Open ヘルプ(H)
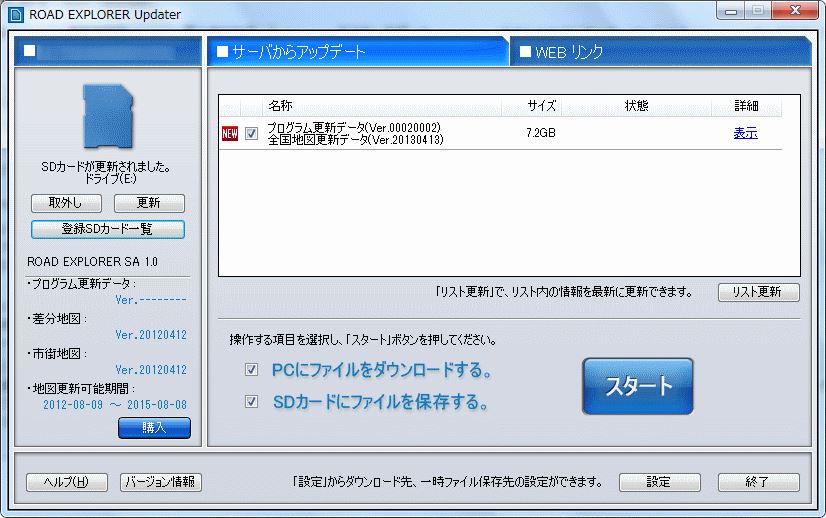Image resolution: width=826 pixels, height=518 pixels. 67,482
